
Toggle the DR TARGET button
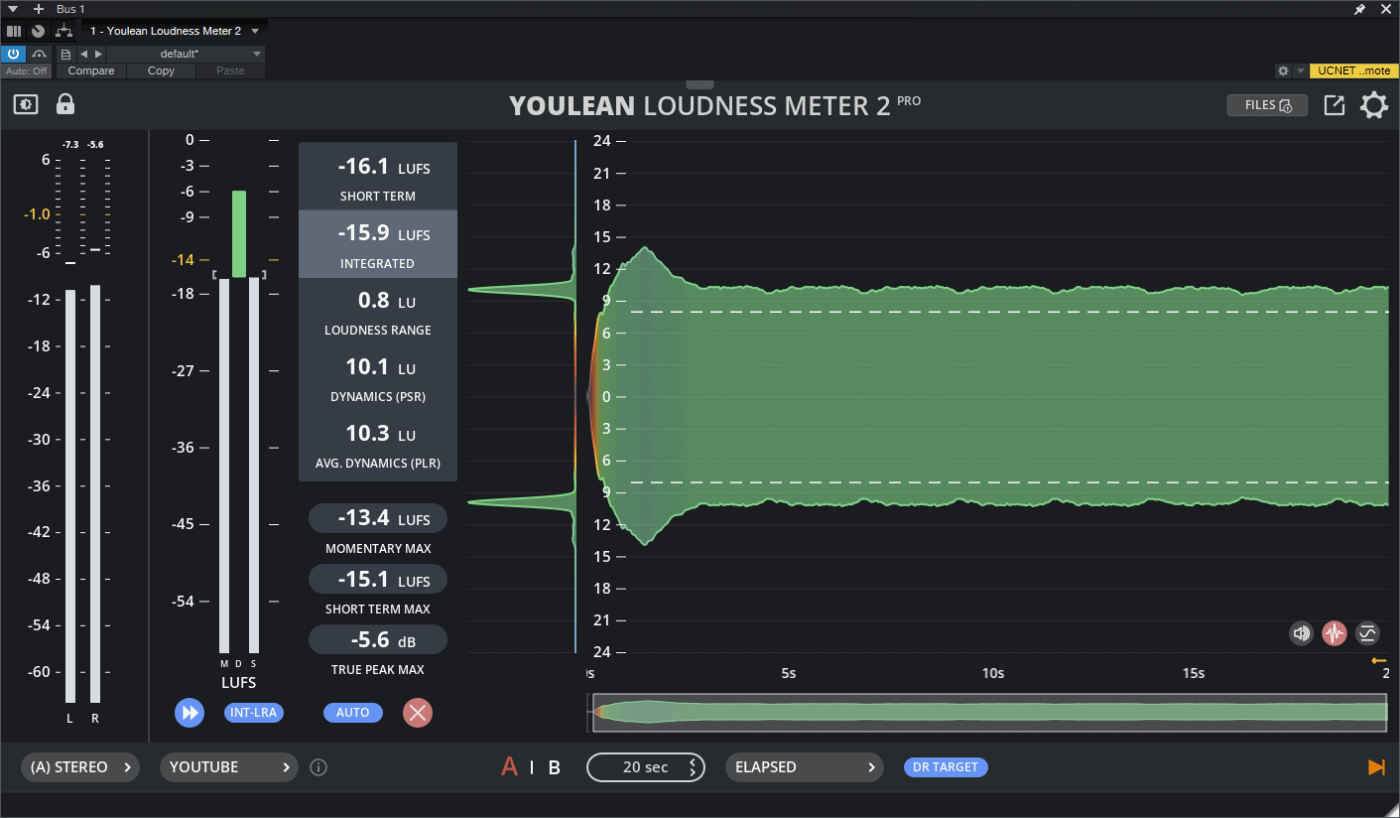coord(945,767)
